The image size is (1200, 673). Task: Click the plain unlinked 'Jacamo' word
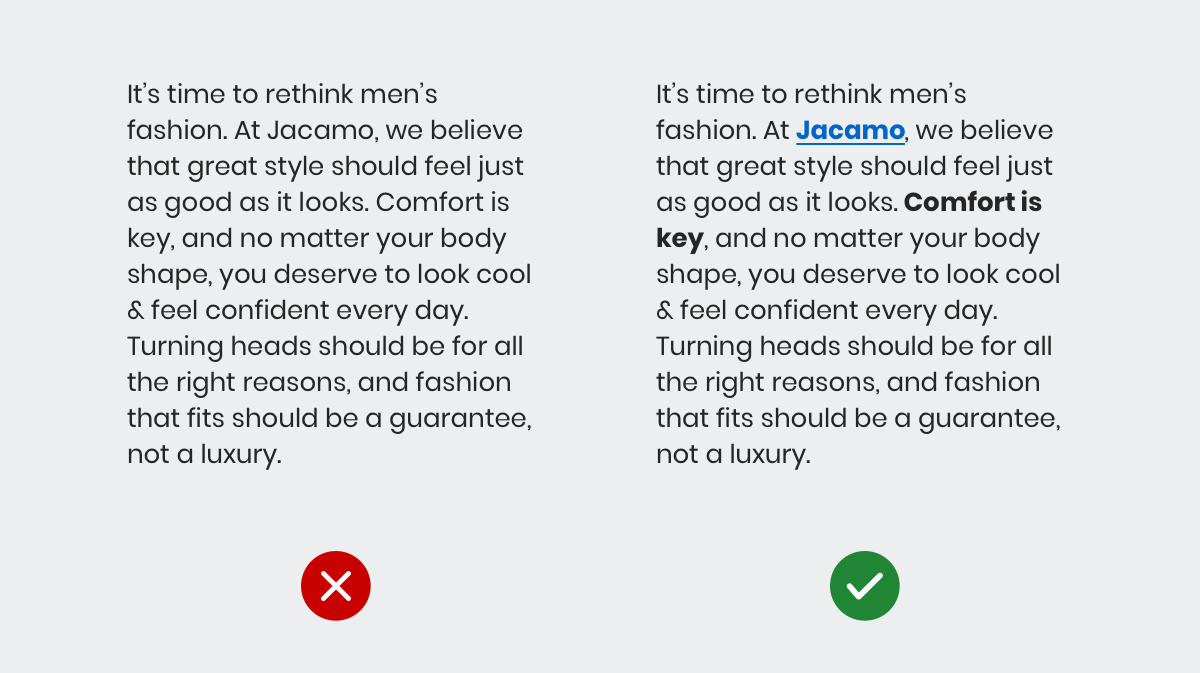tap(322, 131)
